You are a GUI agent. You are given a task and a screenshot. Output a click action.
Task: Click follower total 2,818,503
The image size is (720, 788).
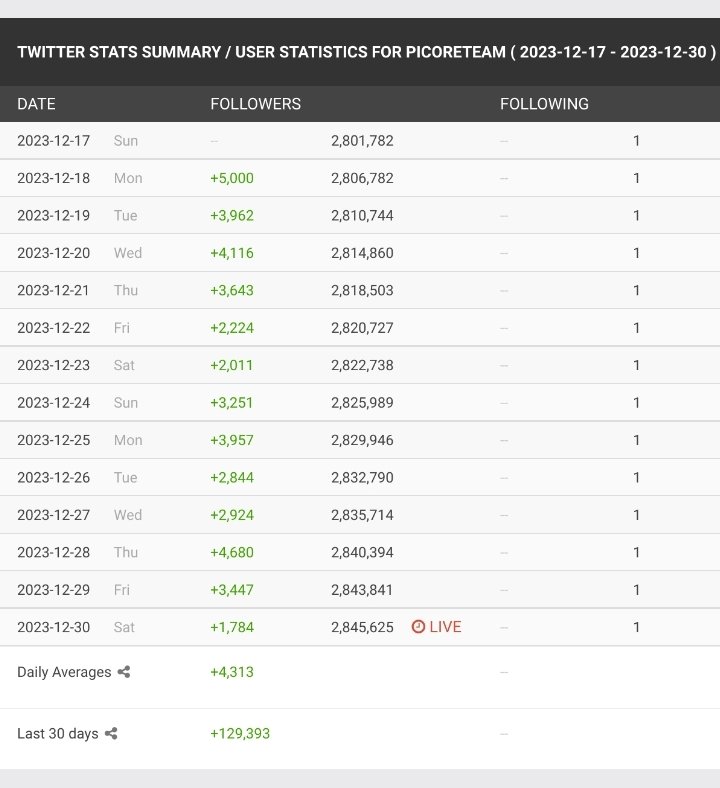(362, 290)
